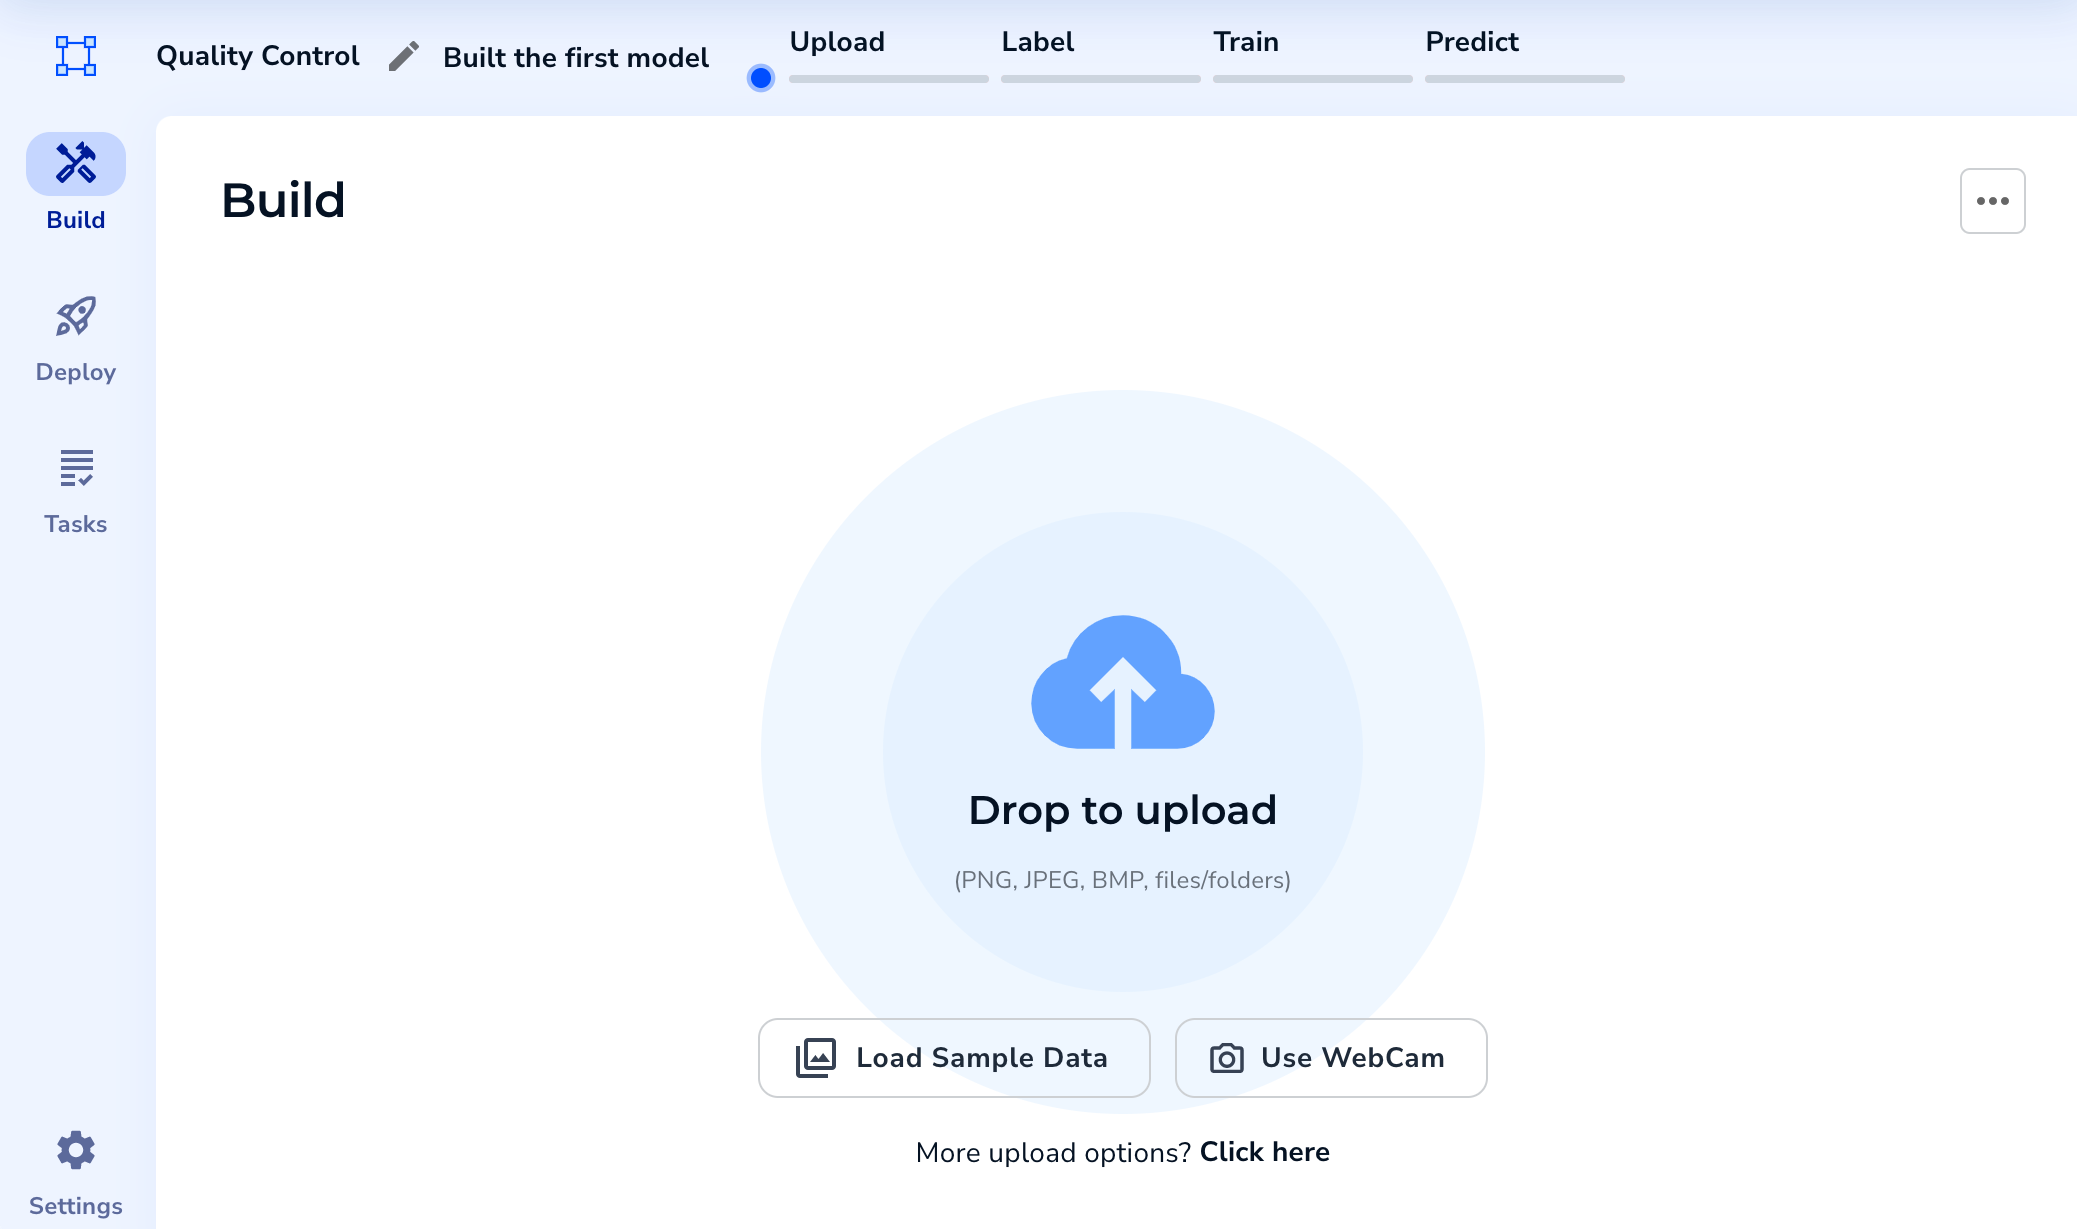Click the image gallery icon on Load Sample Data

[815, 1058]
